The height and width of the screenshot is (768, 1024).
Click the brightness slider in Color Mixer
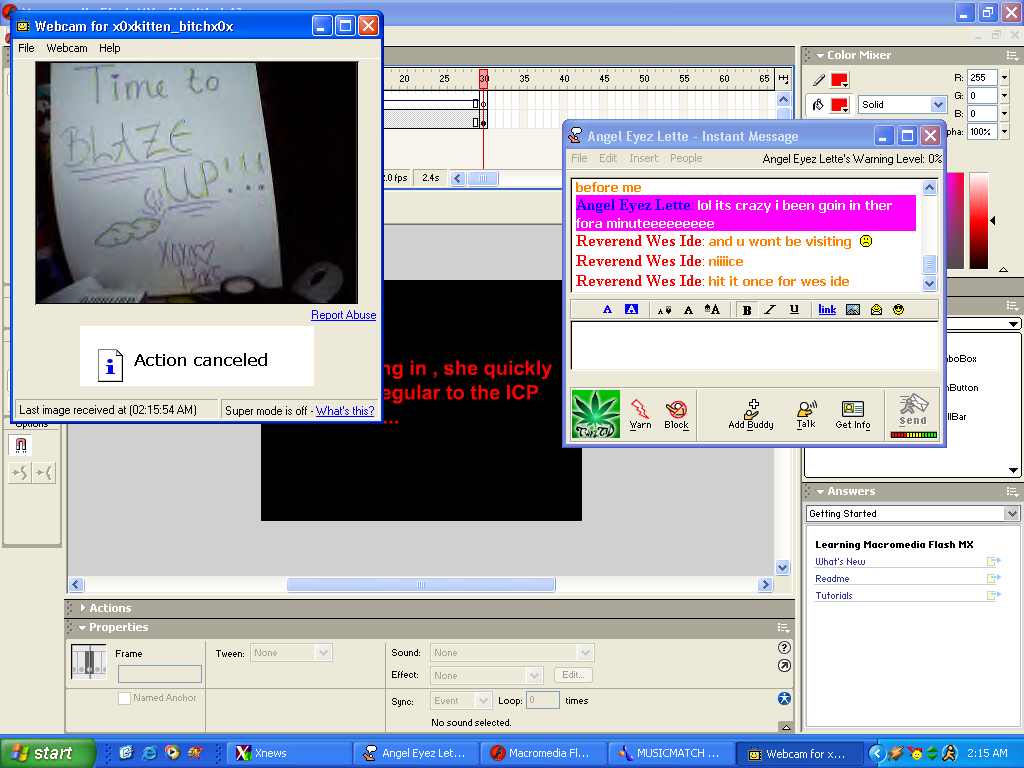[x=978, y=220]
